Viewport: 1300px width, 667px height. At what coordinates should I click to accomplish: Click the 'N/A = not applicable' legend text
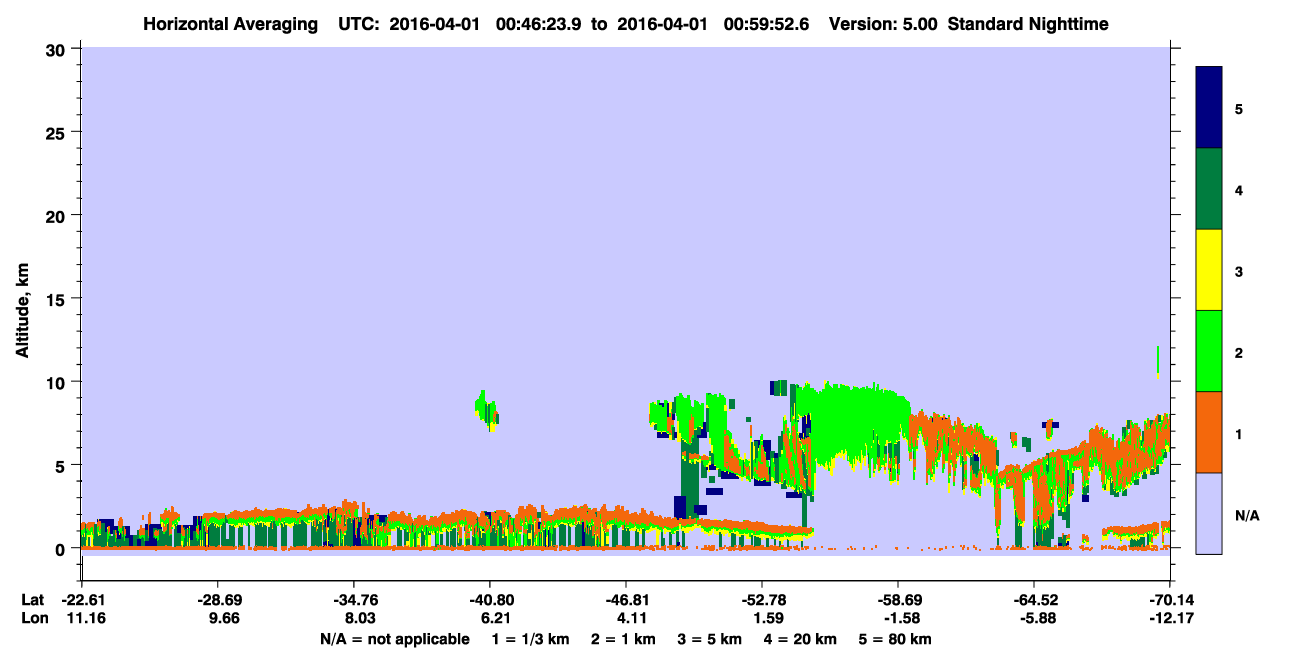(394, 639)
